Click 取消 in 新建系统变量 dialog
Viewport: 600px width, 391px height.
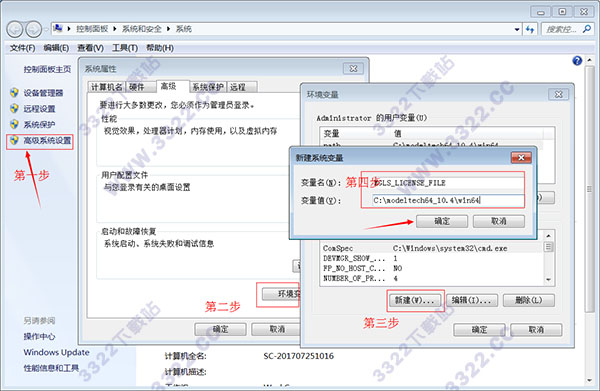click(499, 221)
